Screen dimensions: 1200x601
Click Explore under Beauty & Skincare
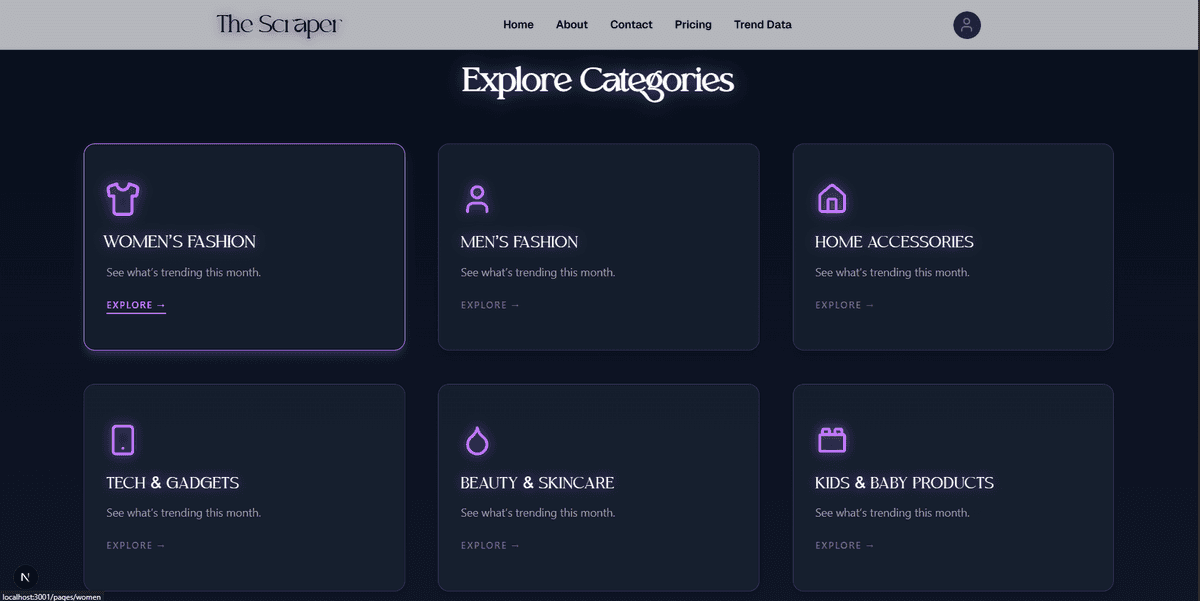490,545
